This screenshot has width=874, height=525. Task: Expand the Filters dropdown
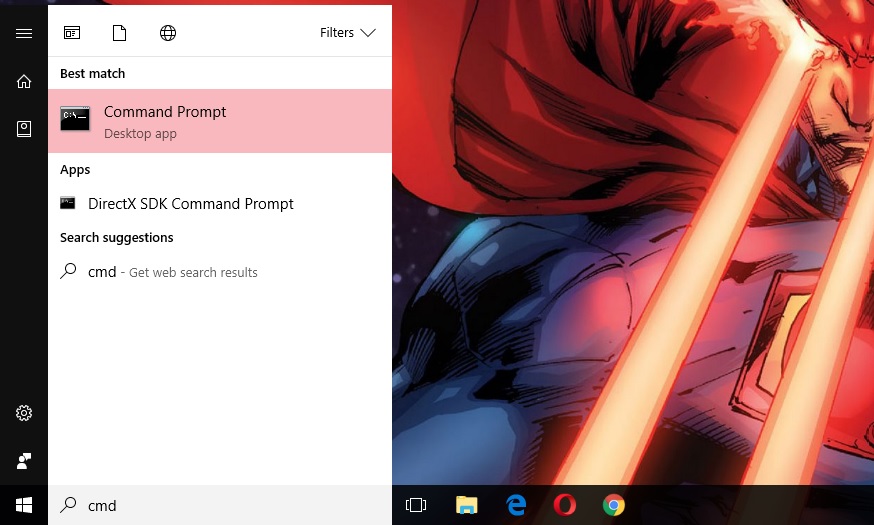click(347, 33)
